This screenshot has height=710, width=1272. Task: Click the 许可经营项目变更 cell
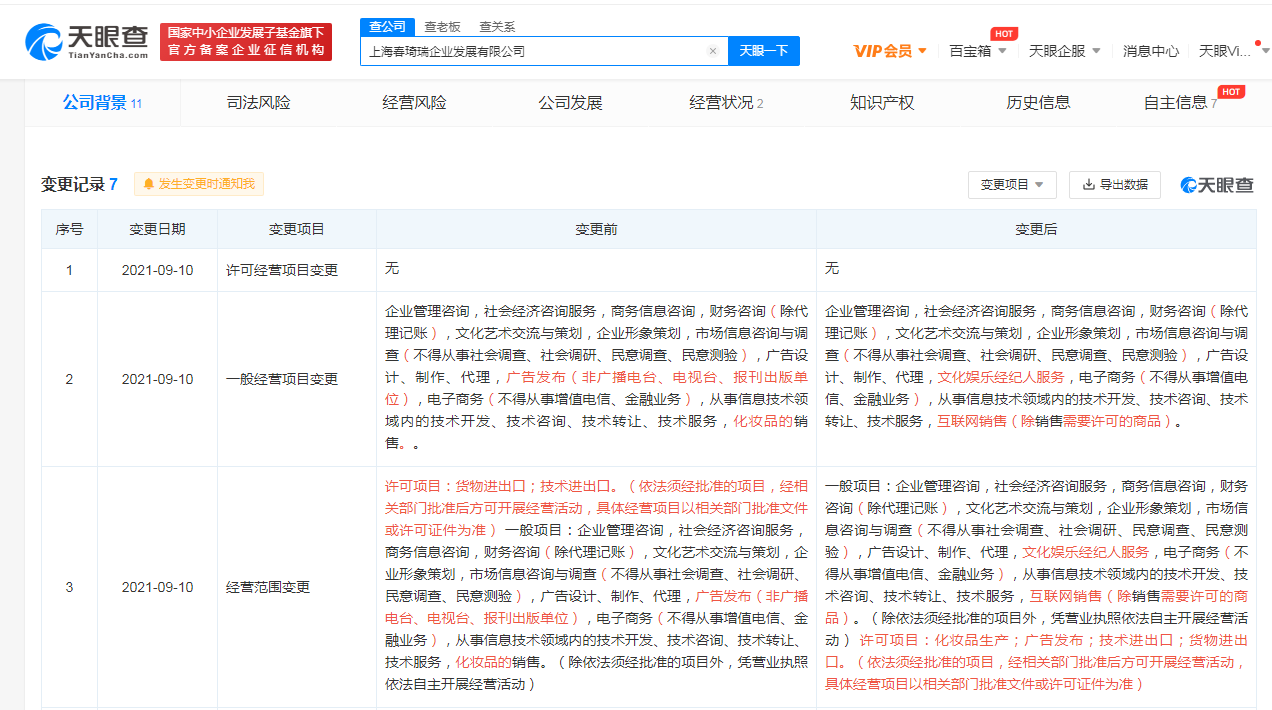(297, 270)
